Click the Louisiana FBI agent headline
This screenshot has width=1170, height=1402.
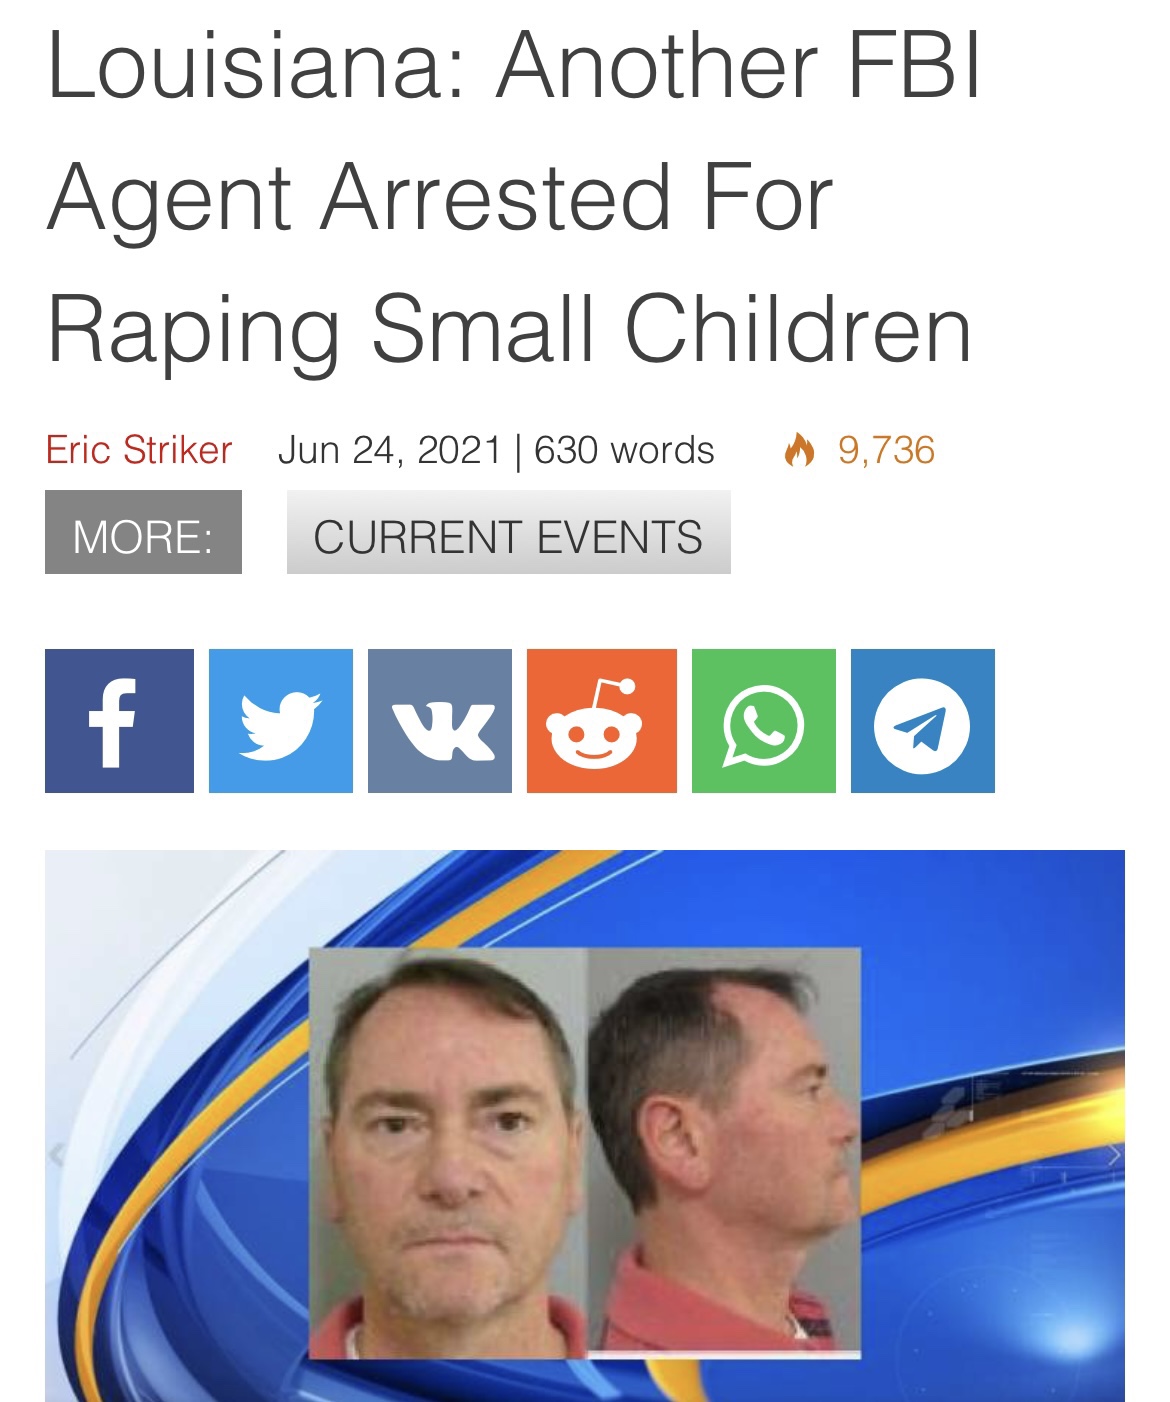click(x=514, y=197)
